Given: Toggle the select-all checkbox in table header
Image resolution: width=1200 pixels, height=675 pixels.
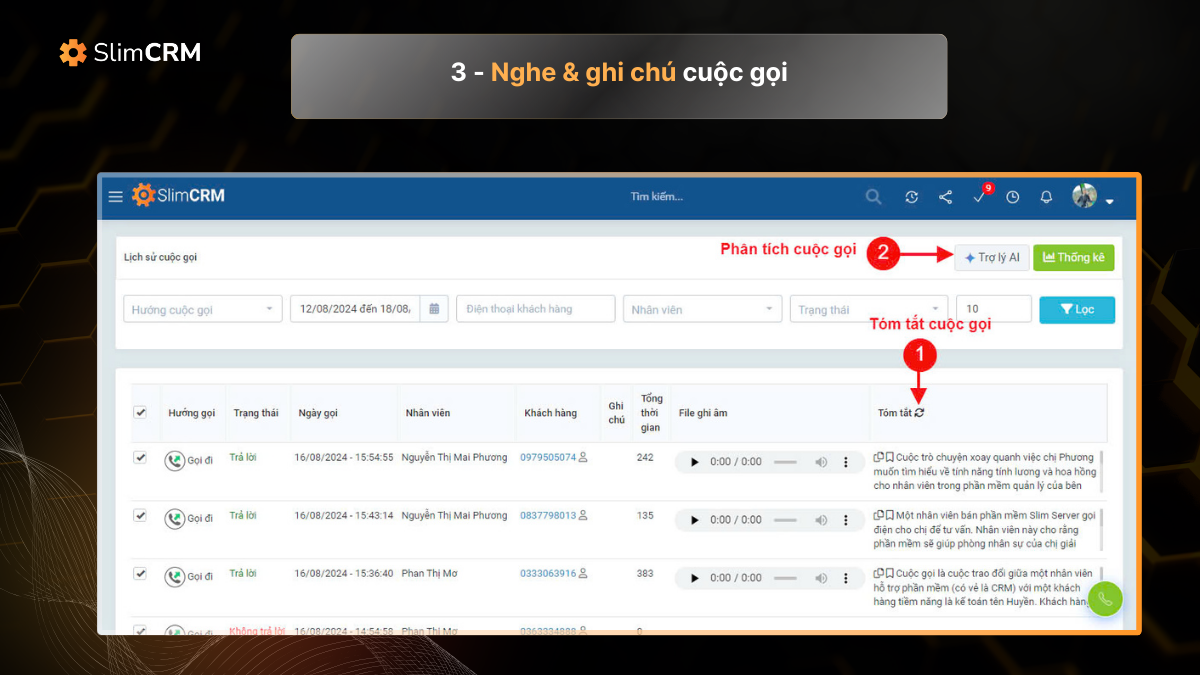Looking at the screenshot, I should (141, 412).
